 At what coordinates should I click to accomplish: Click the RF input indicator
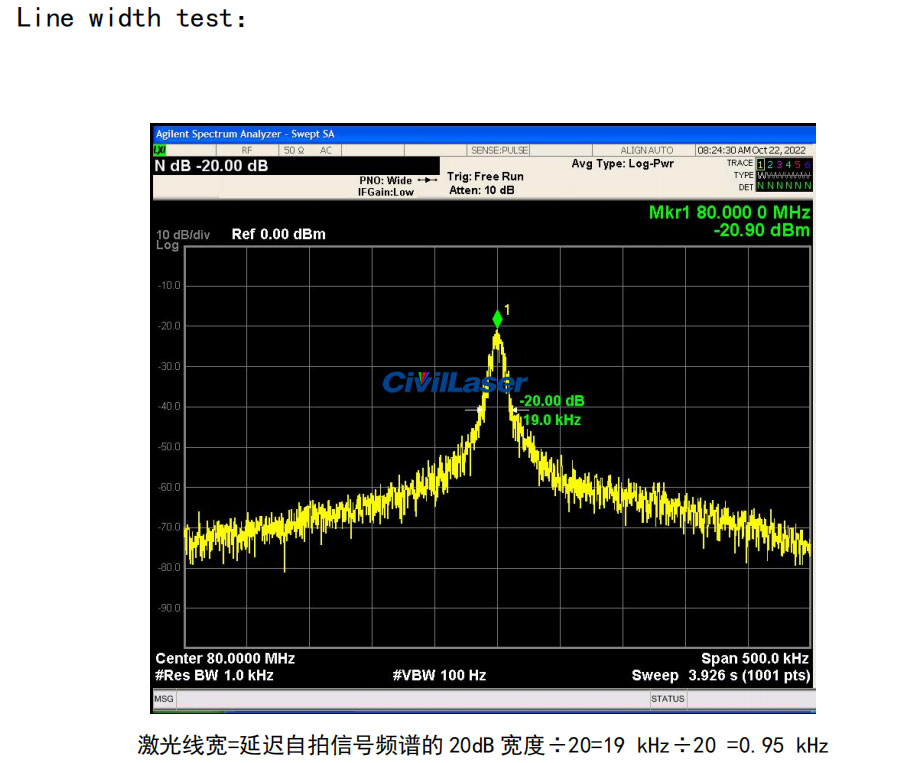[247, 150]
